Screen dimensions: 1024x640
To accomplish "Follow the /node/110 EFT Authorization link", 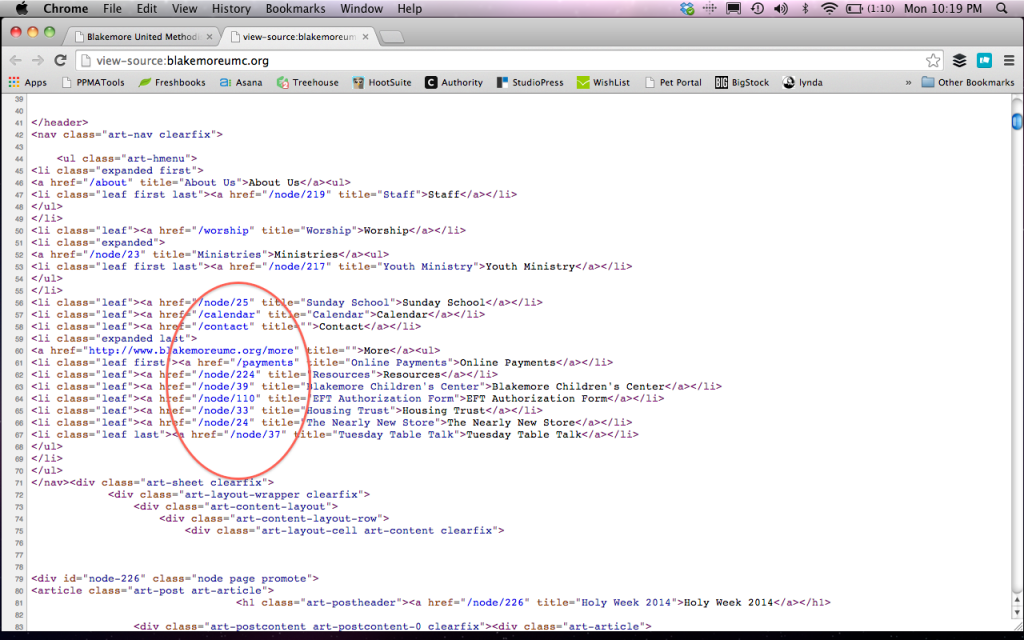I will 227,398.
